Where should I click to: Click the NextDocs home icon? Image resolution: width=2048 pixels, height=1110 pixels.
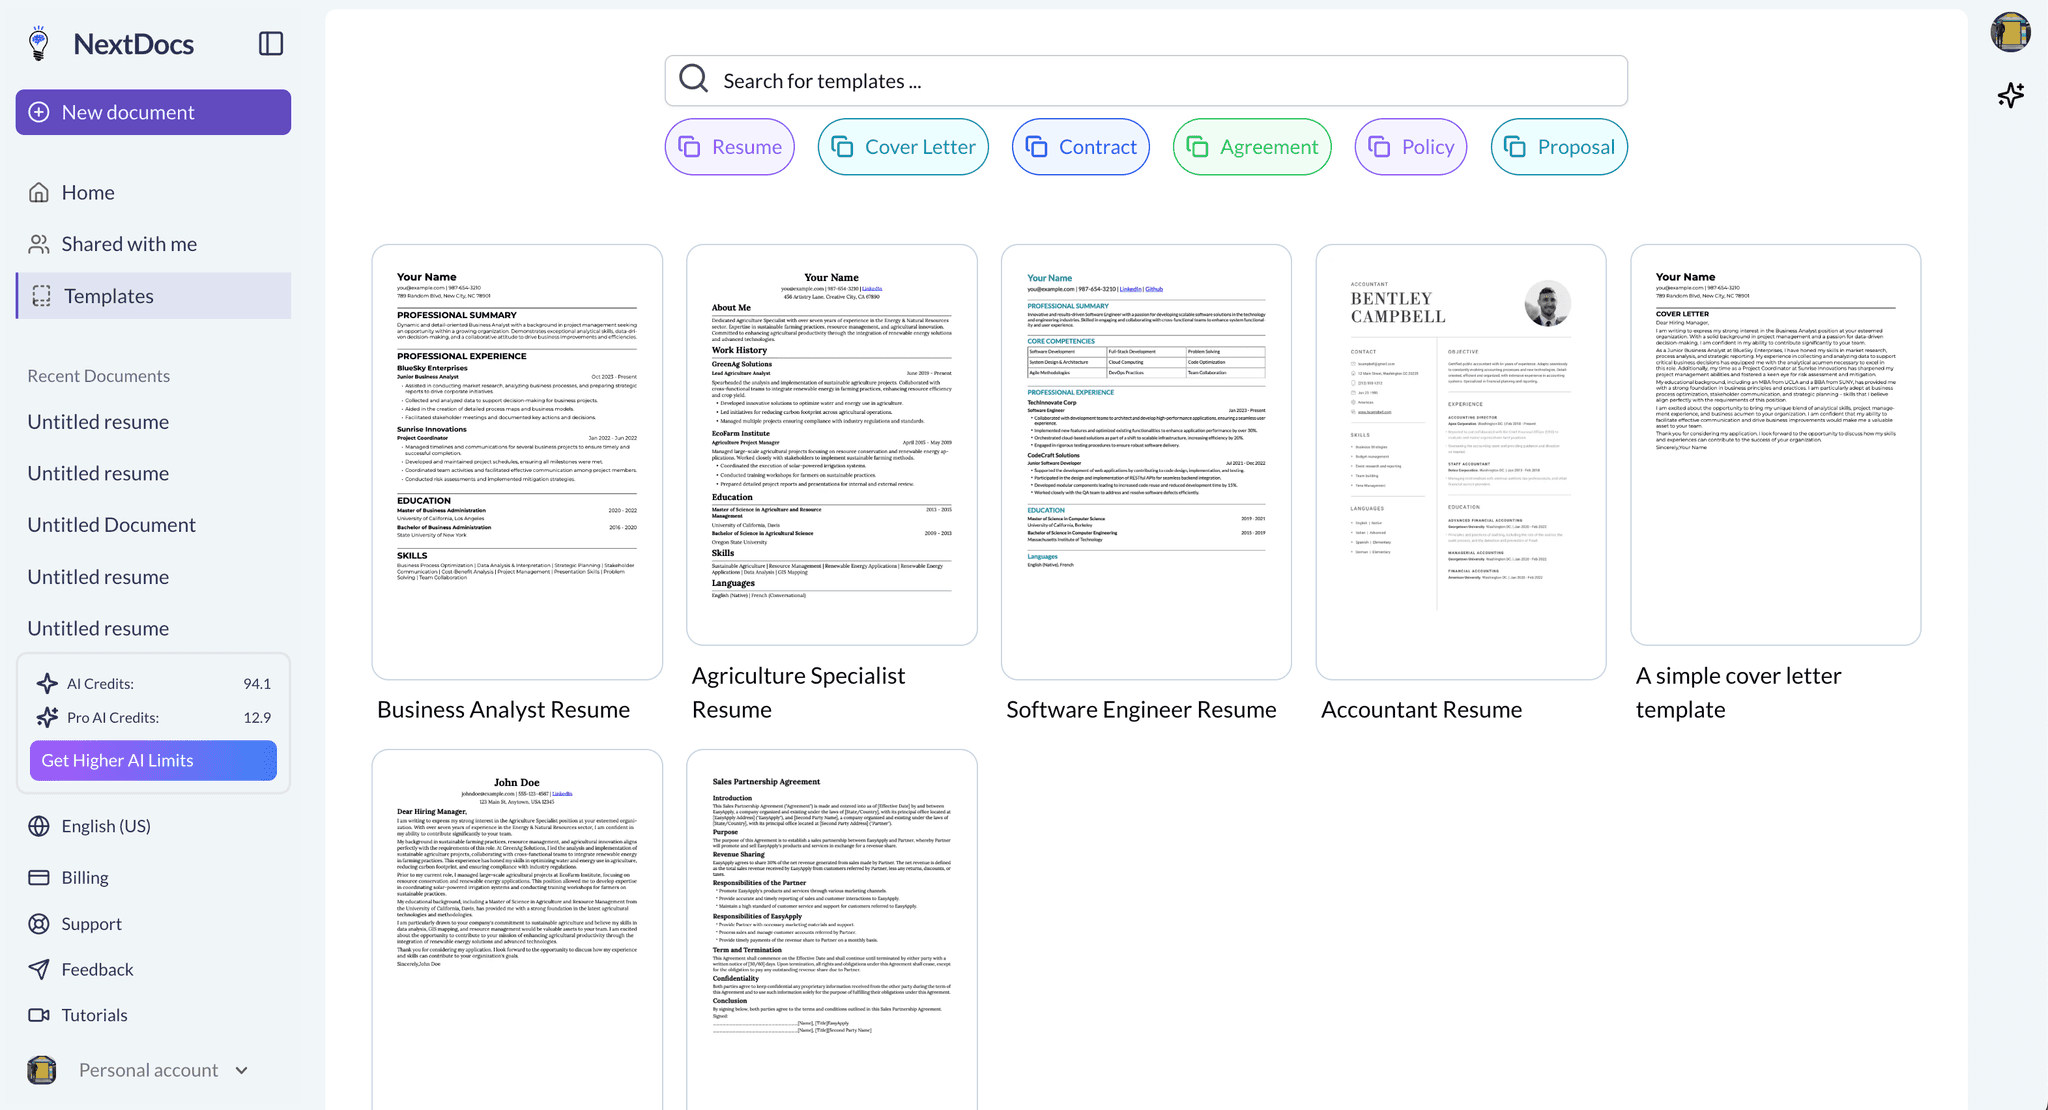pyautogui.click(x=40, y=41)
